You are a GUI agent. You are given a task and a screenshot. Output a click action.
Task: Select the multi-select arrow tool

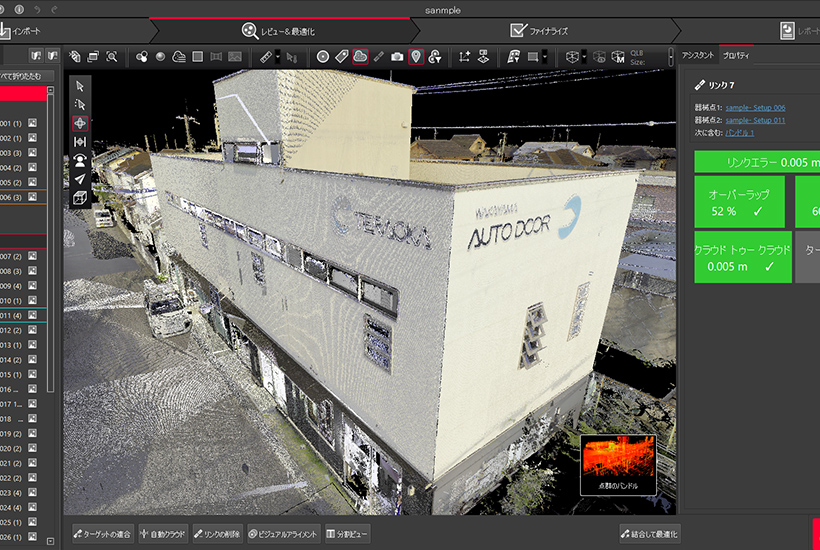tap(80, 105)
